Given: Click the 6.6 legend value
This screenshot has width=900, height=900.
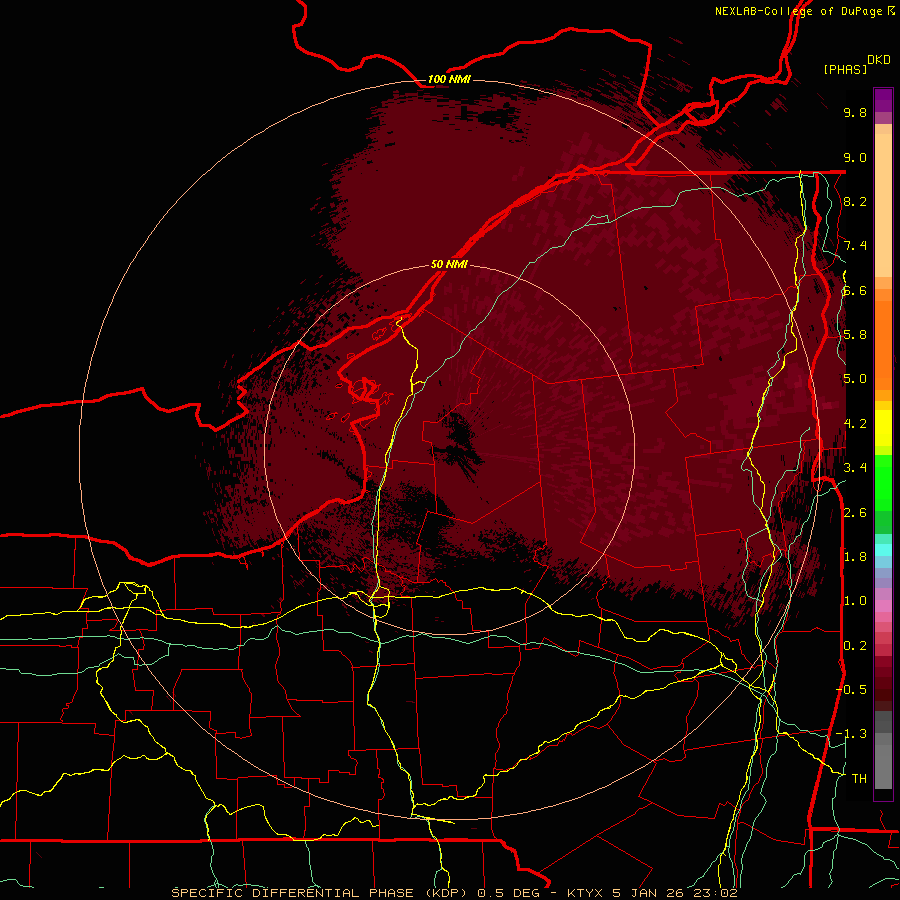Looking at the screenshot, I should tap(855, 291).
